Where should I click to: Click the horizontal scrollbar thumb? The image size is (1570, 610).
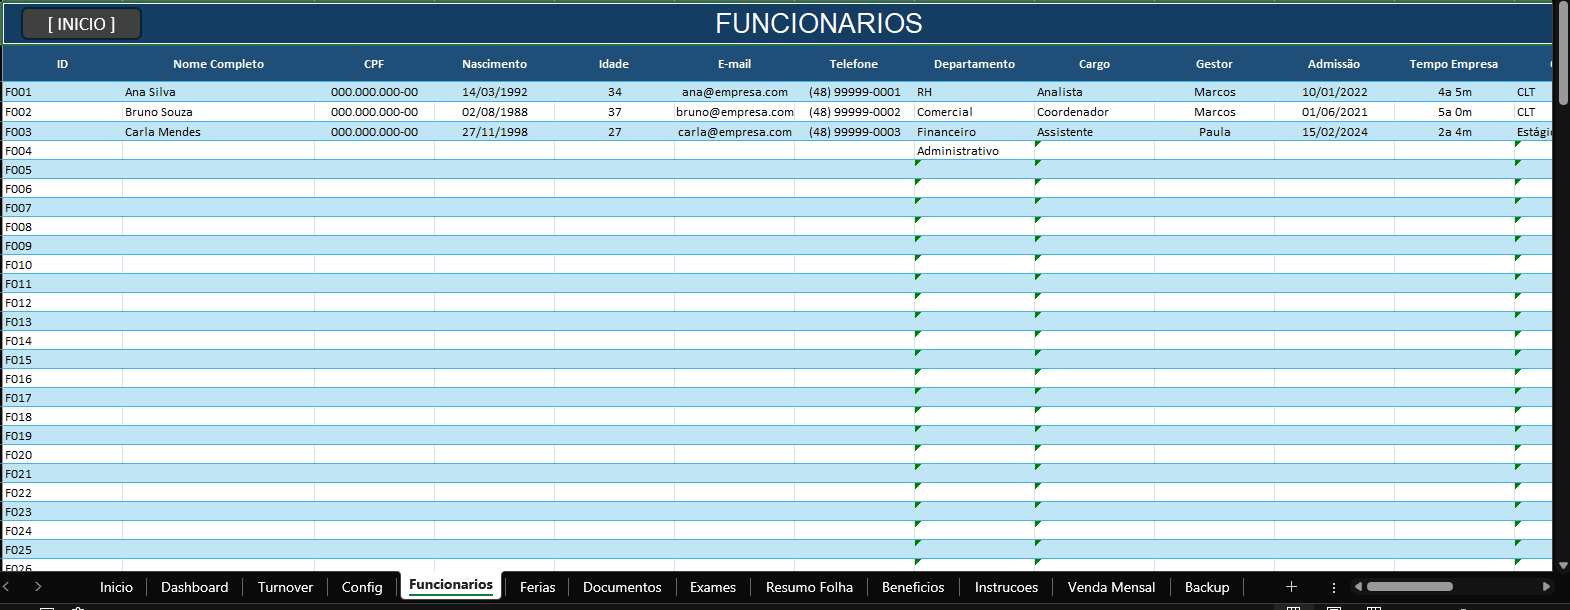[x=1409, y=587]
